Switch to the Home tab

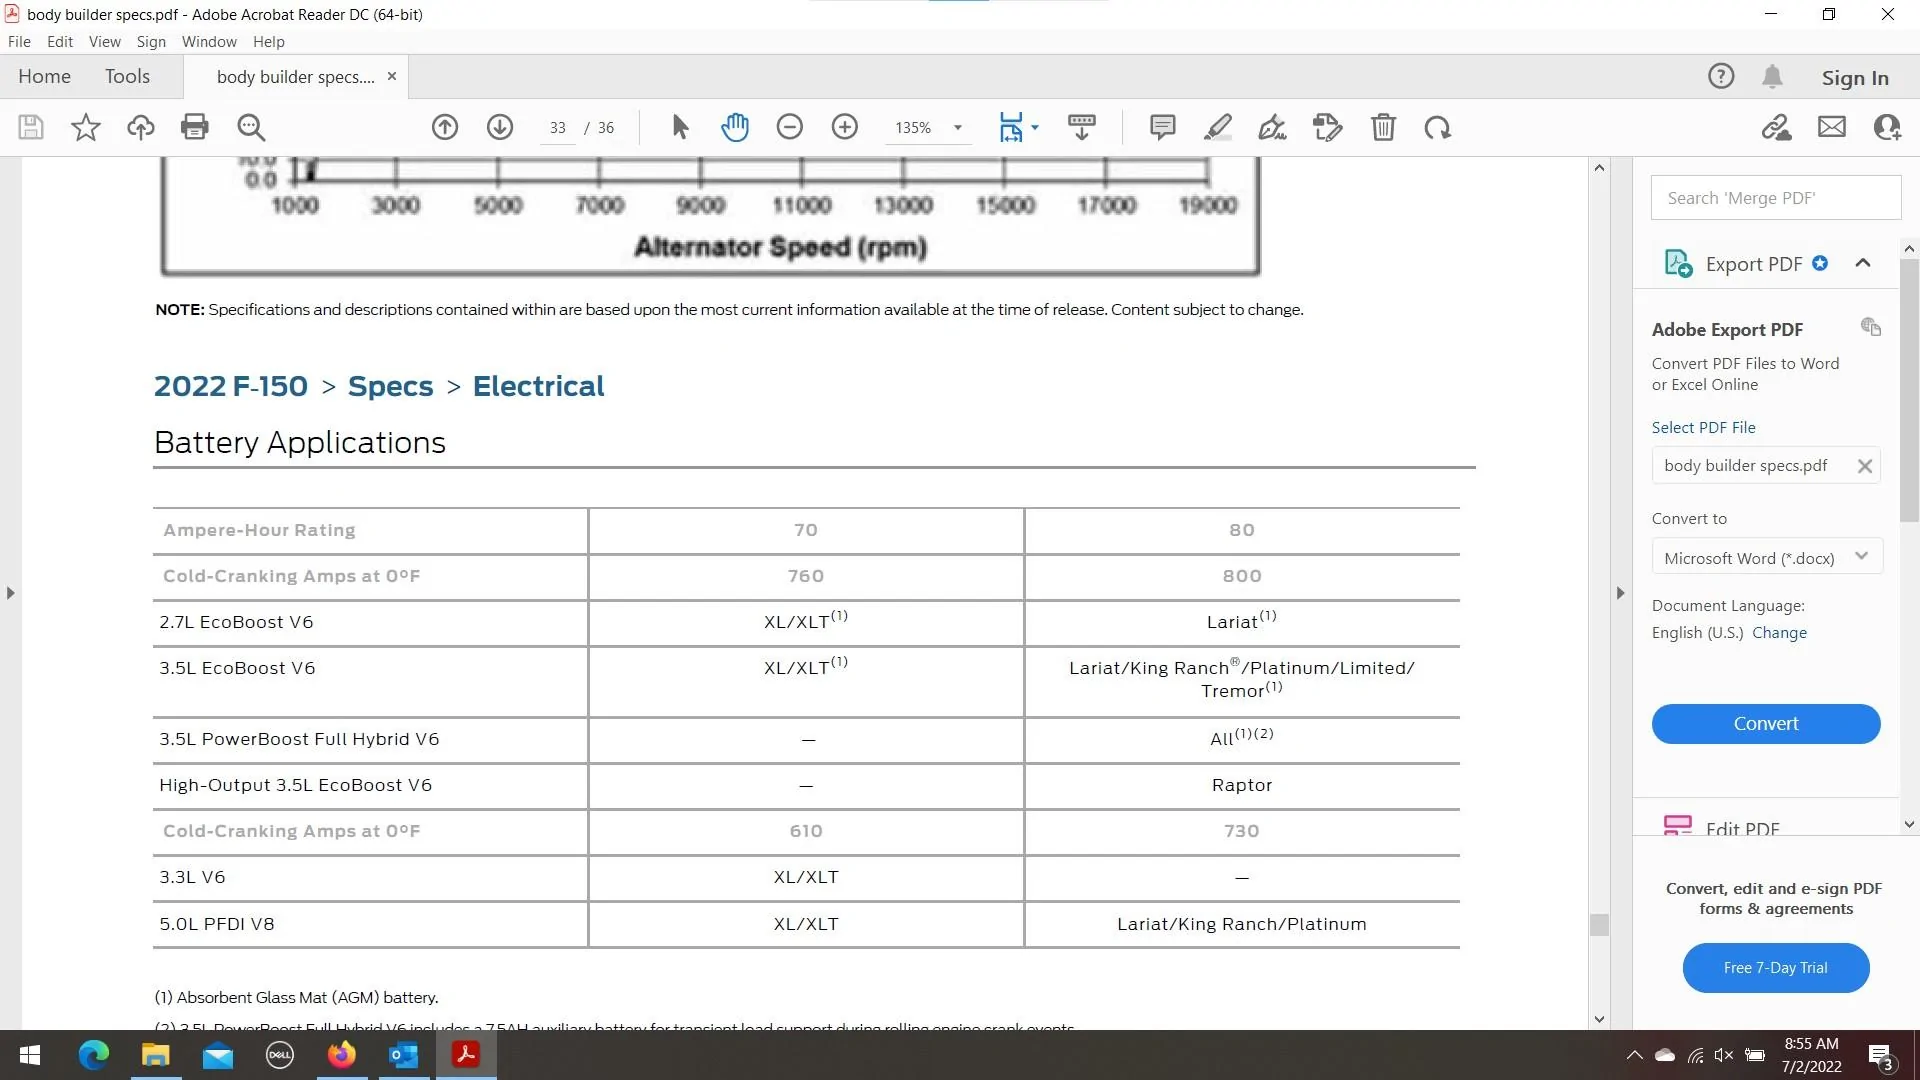(43, 76)
